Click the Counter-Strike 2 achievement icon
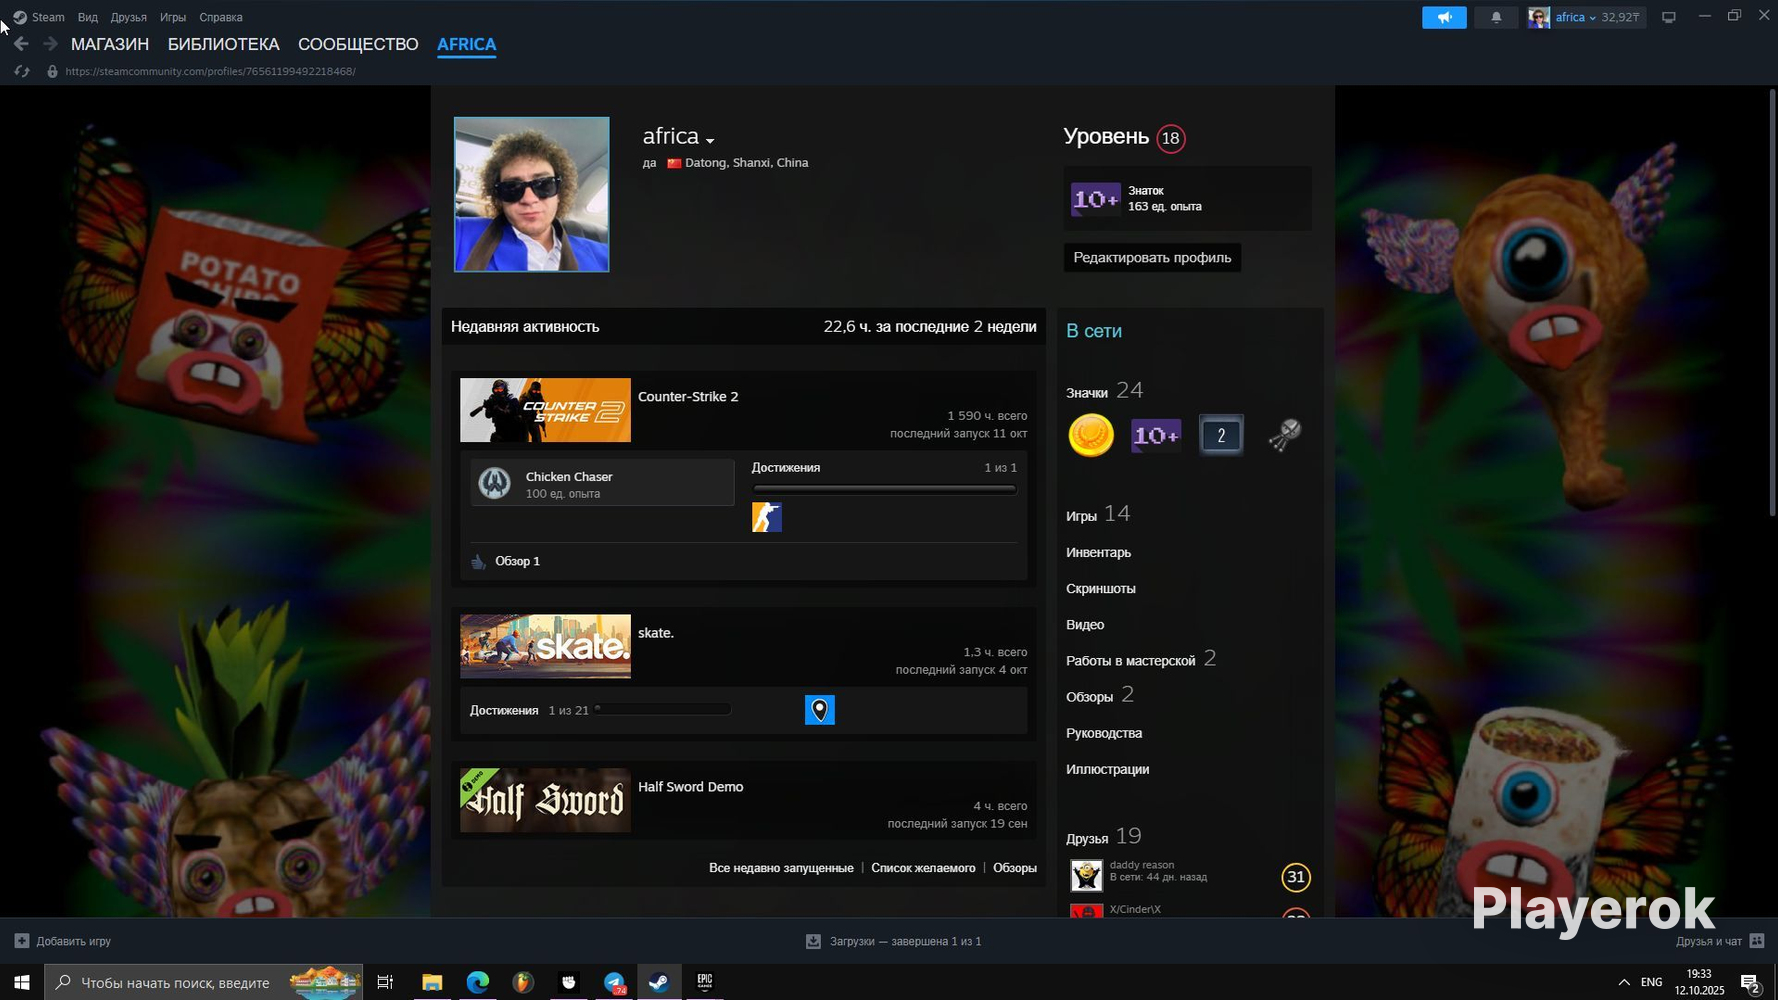This screenshot has width=1778, height=1000. tap(767, 517)
